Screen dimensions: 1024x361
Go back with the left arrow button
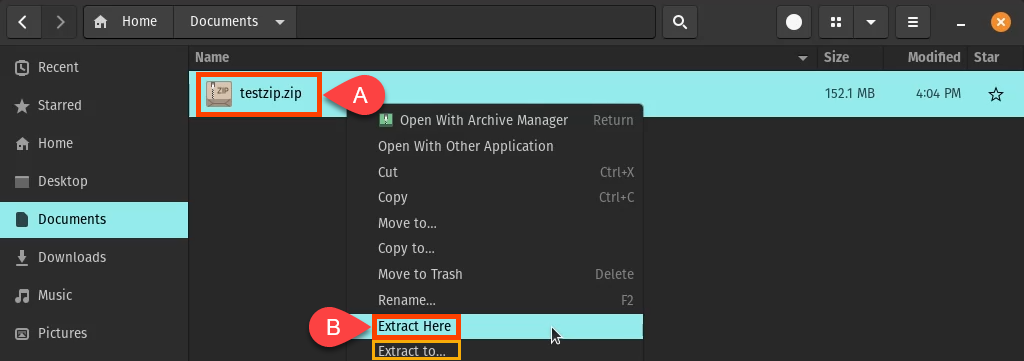point(23,22)
